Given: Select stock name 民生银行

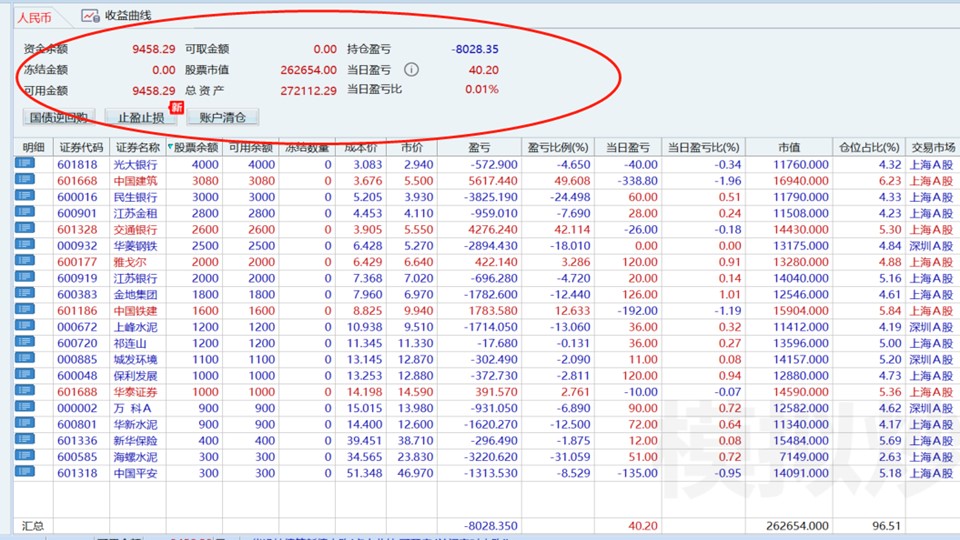Looking at the screenshot, I should click(135, 197).
